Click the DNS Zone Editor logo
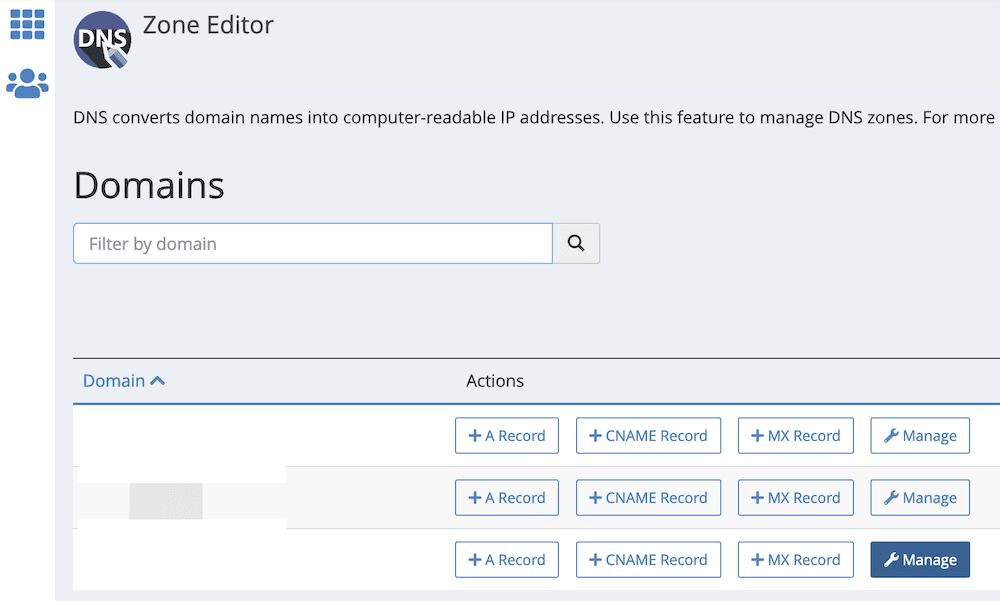Screen dimensions: 1000x601 pyautogui.click(x=103, y=40)
